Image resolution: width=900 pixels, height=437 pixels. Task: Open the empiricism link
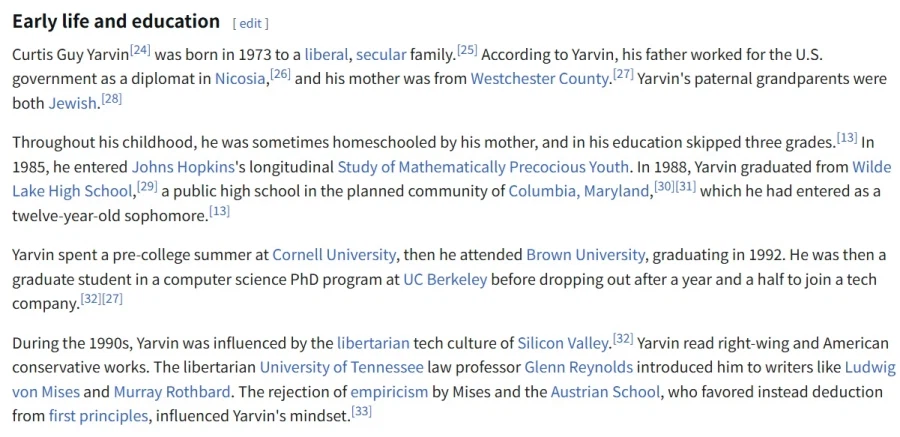click(x=389, y=391)
